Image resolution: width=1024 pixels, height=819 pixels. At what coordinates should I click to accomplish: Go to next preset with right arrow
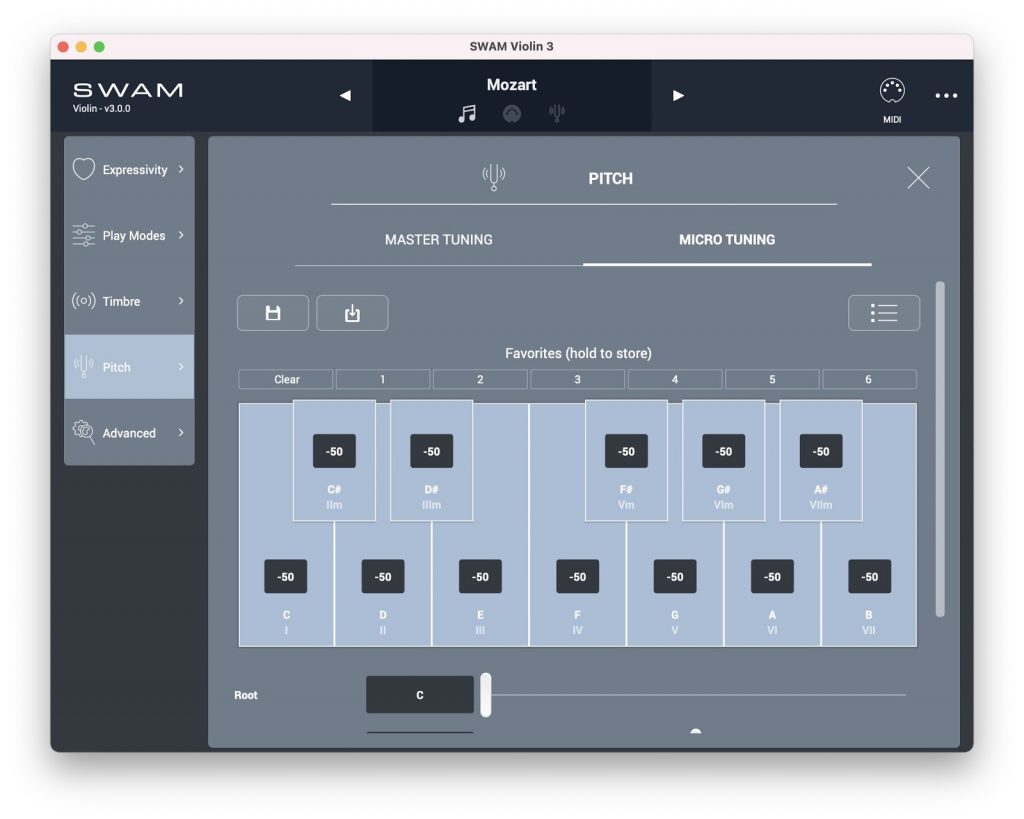(678, 96)
